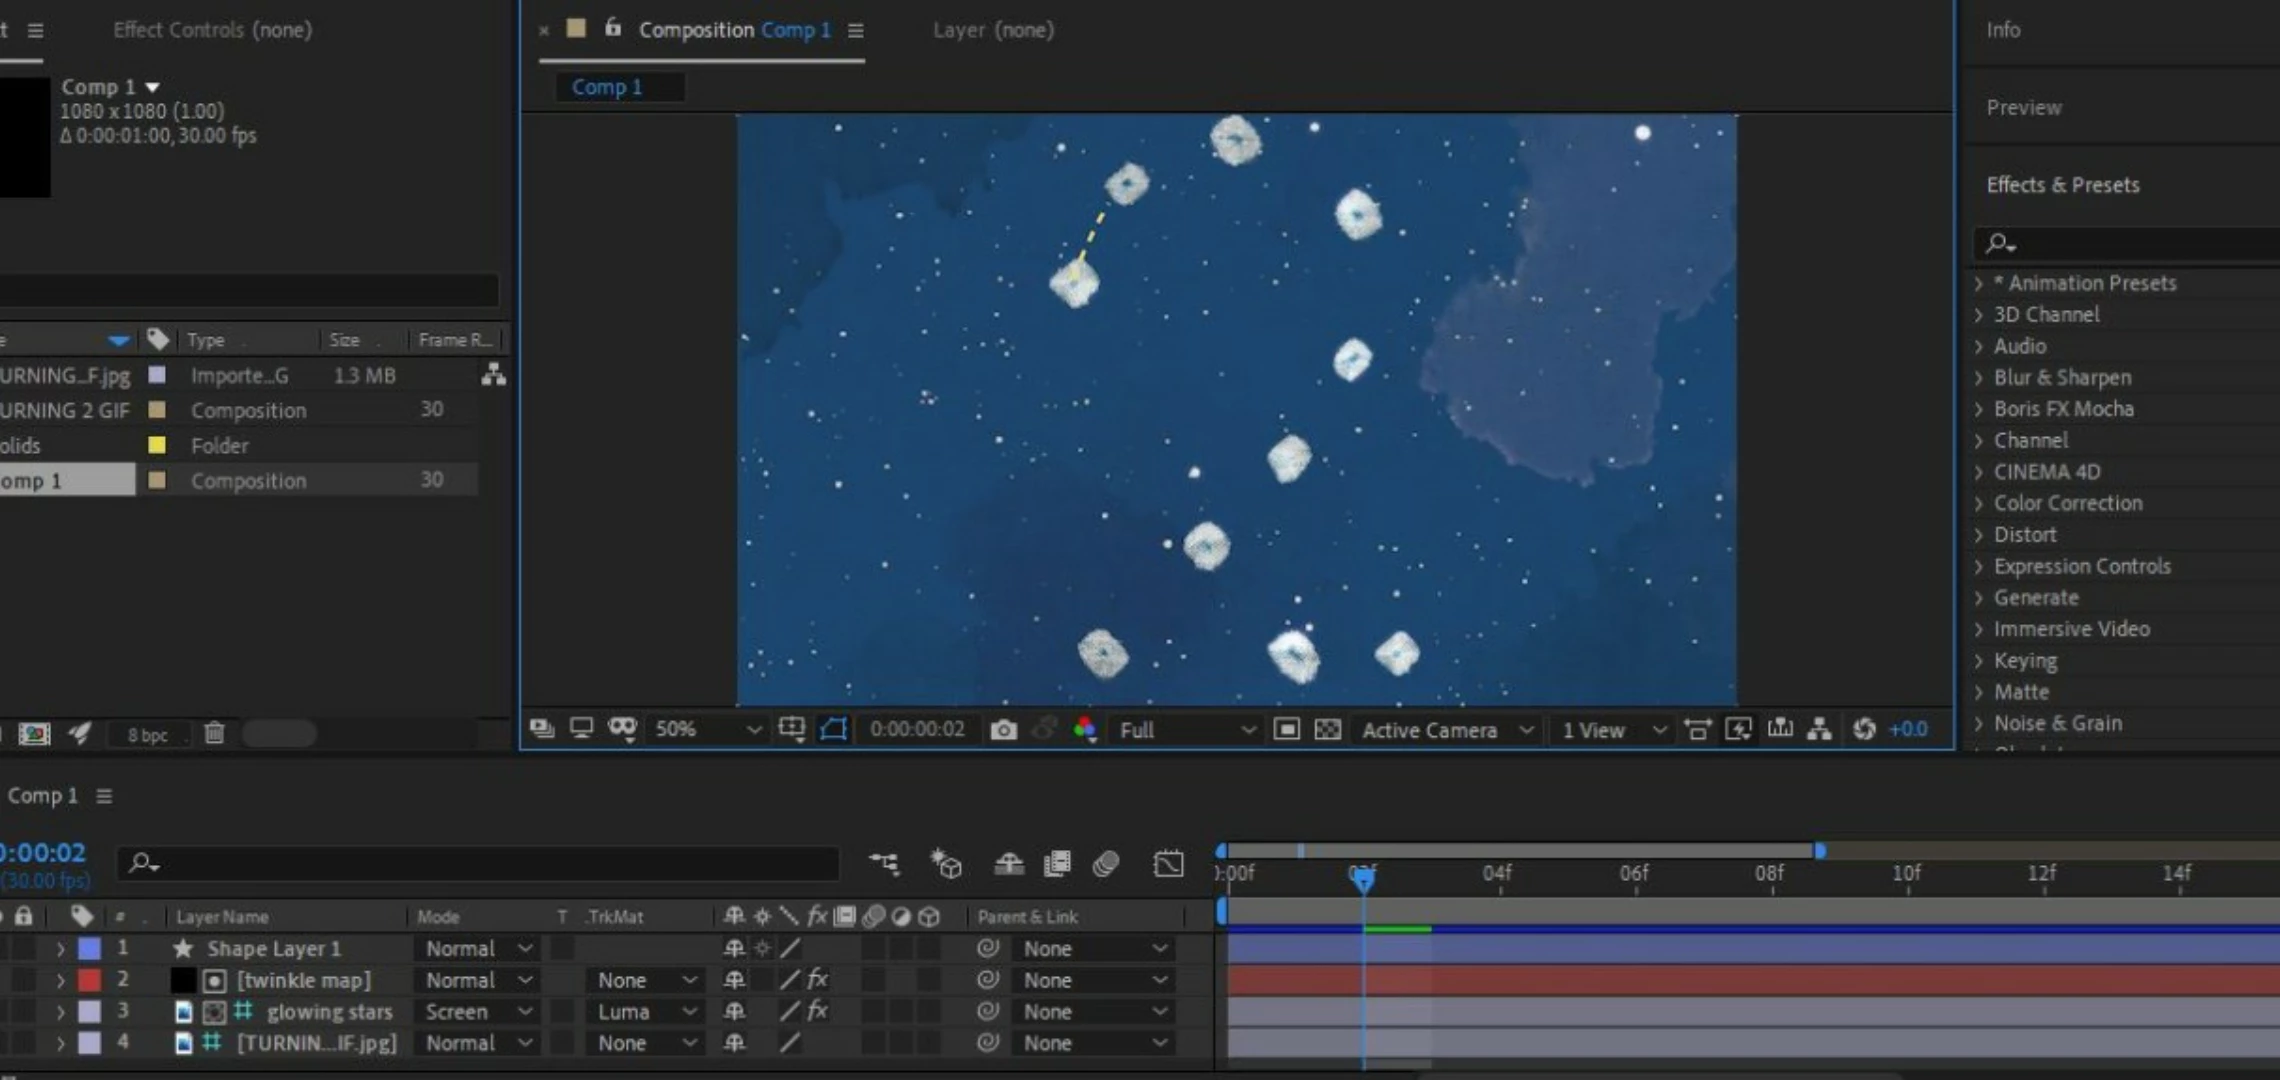Toggle composition panel lock icon

tap(613, 28)
